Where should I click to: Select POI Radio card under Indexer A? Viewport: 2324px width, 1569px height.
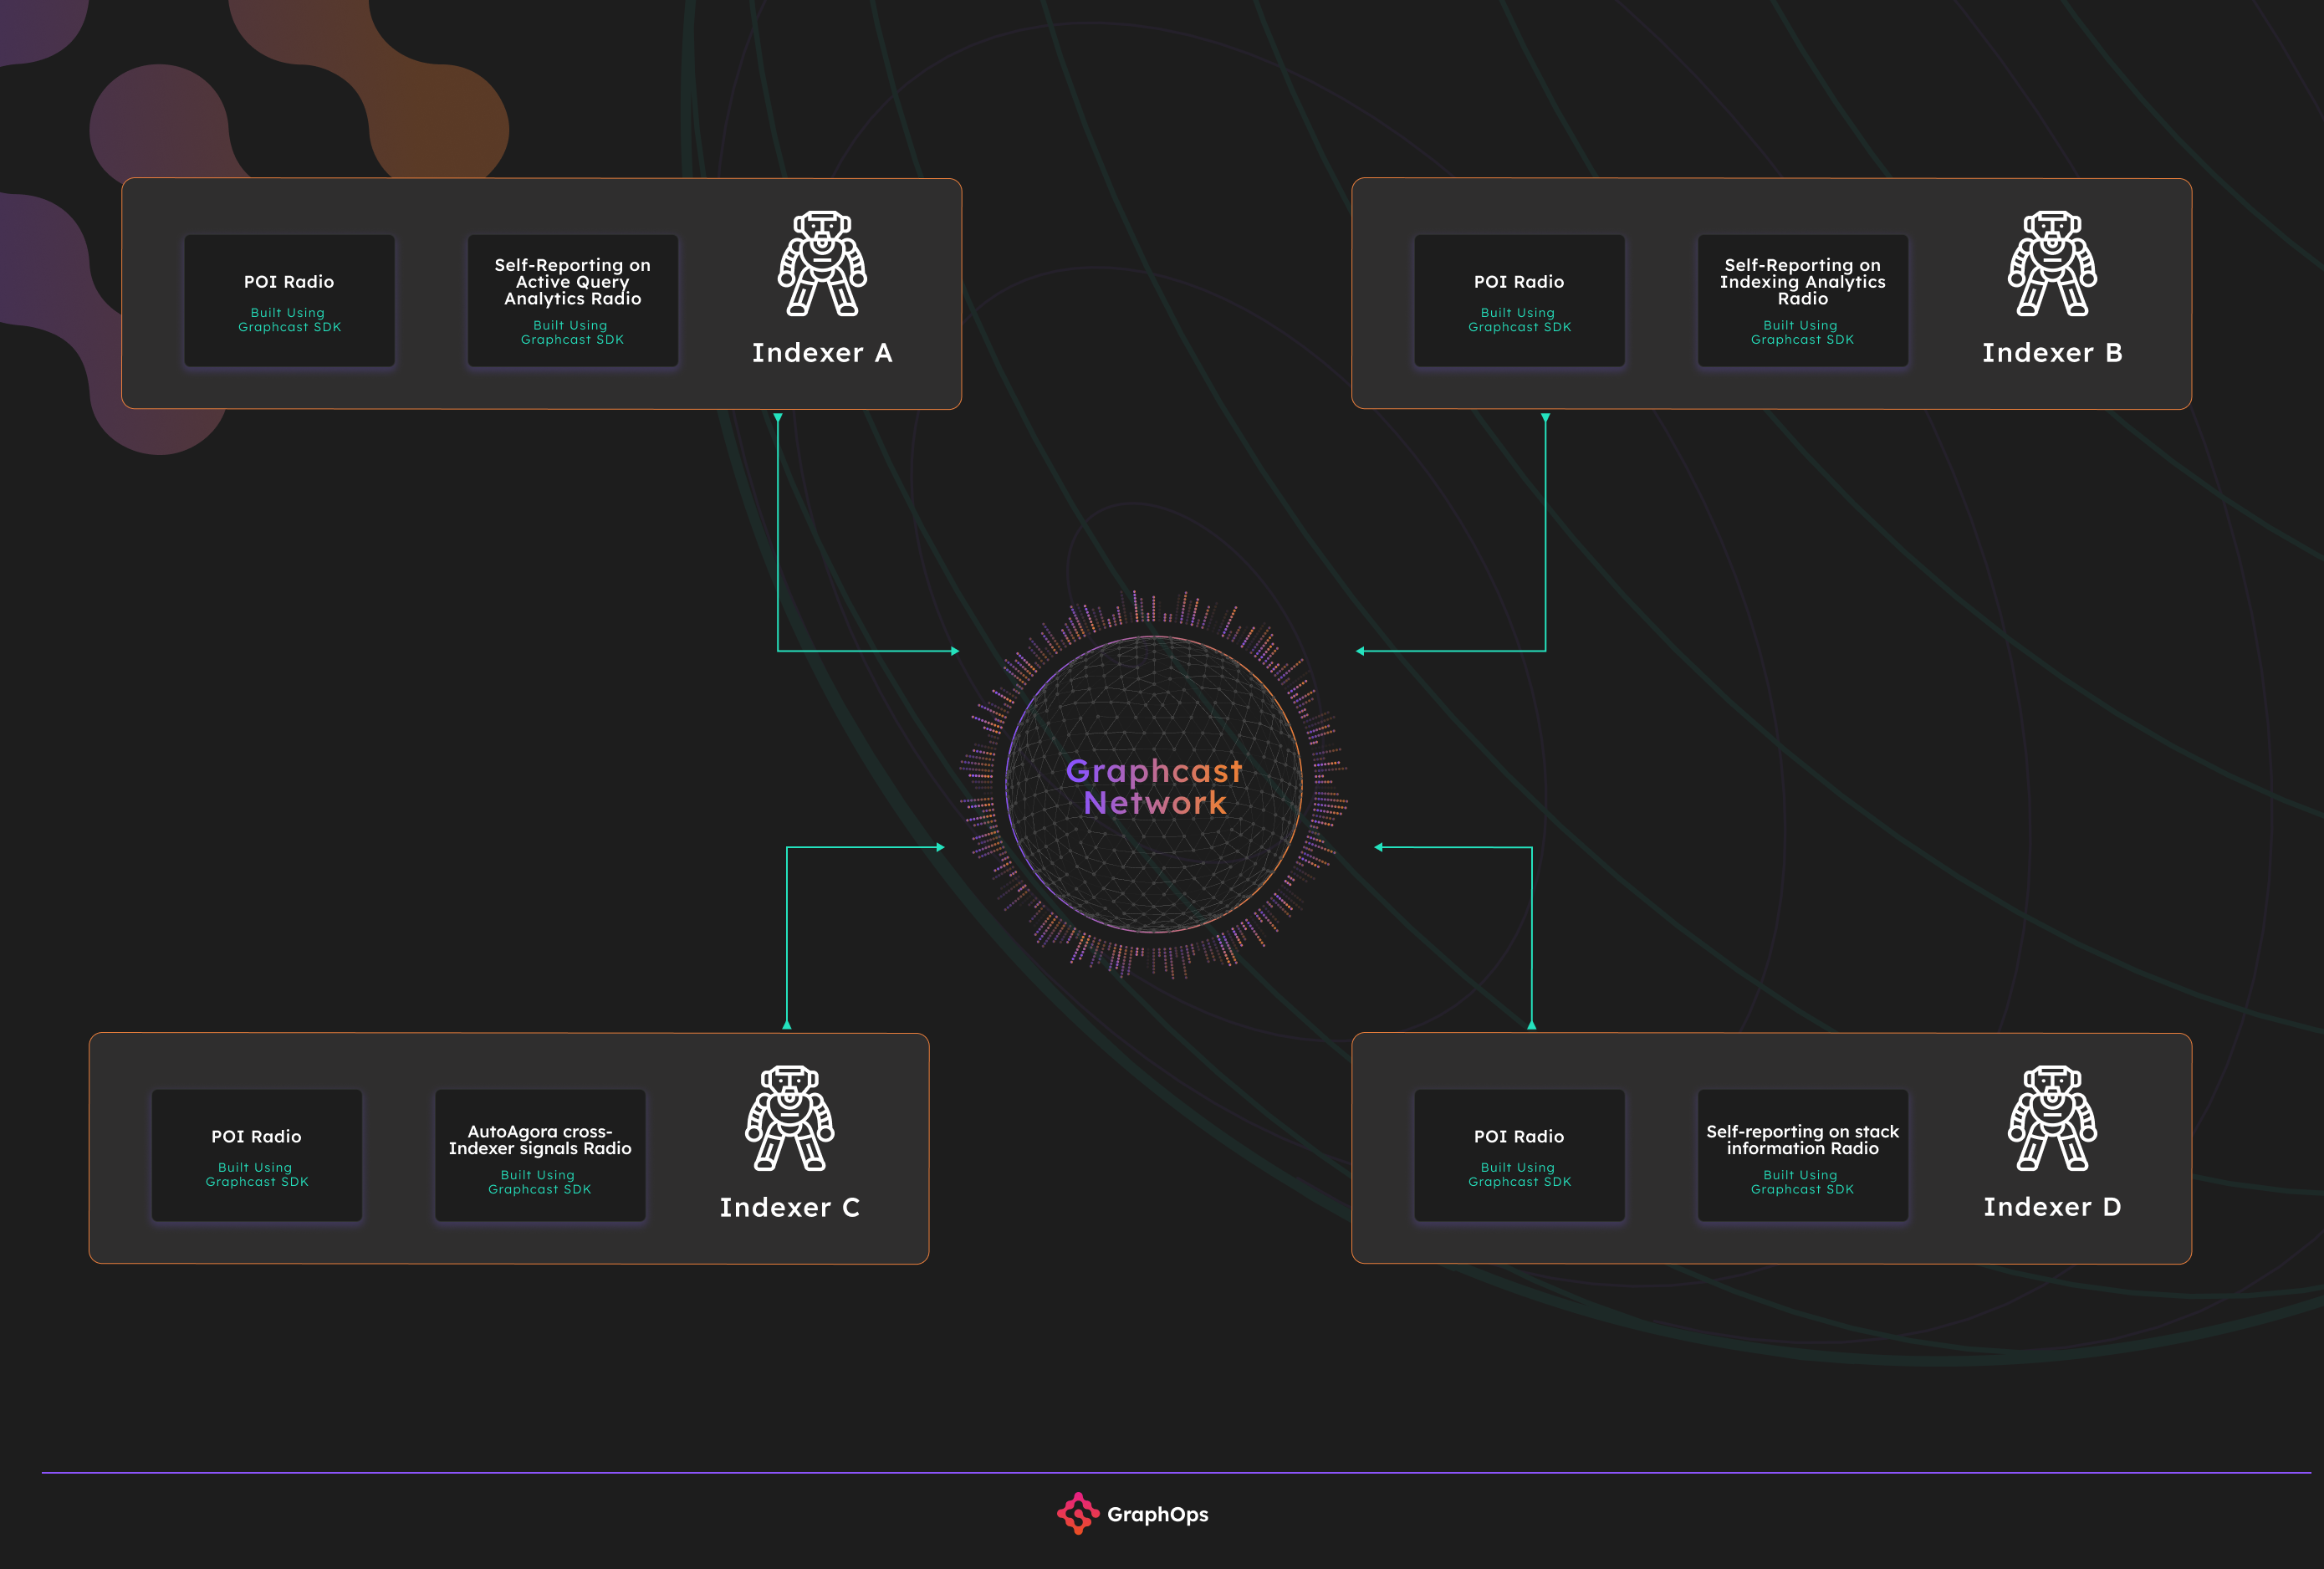coord(289,300)
